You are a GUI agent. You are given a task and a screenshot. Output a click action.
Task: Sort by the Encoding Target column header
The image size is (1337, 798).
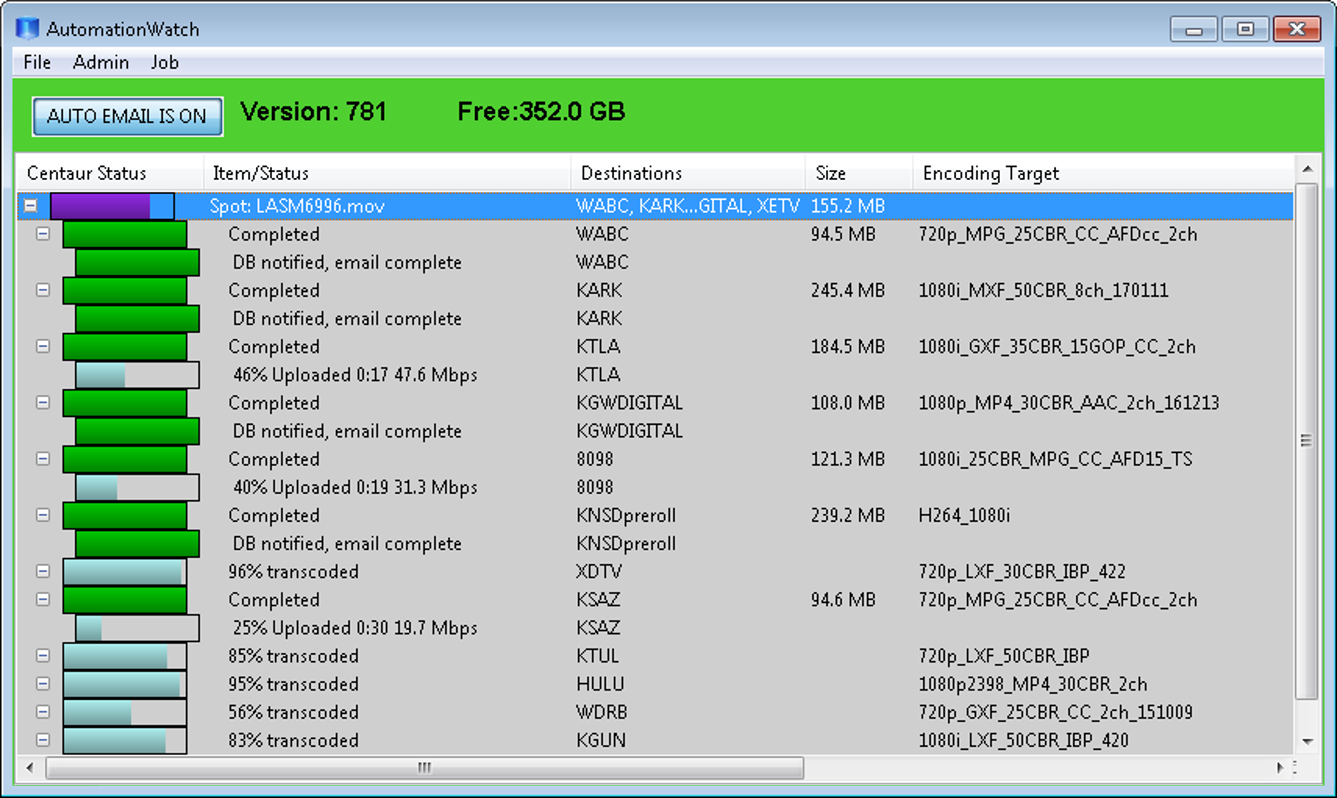[1103, 173]
